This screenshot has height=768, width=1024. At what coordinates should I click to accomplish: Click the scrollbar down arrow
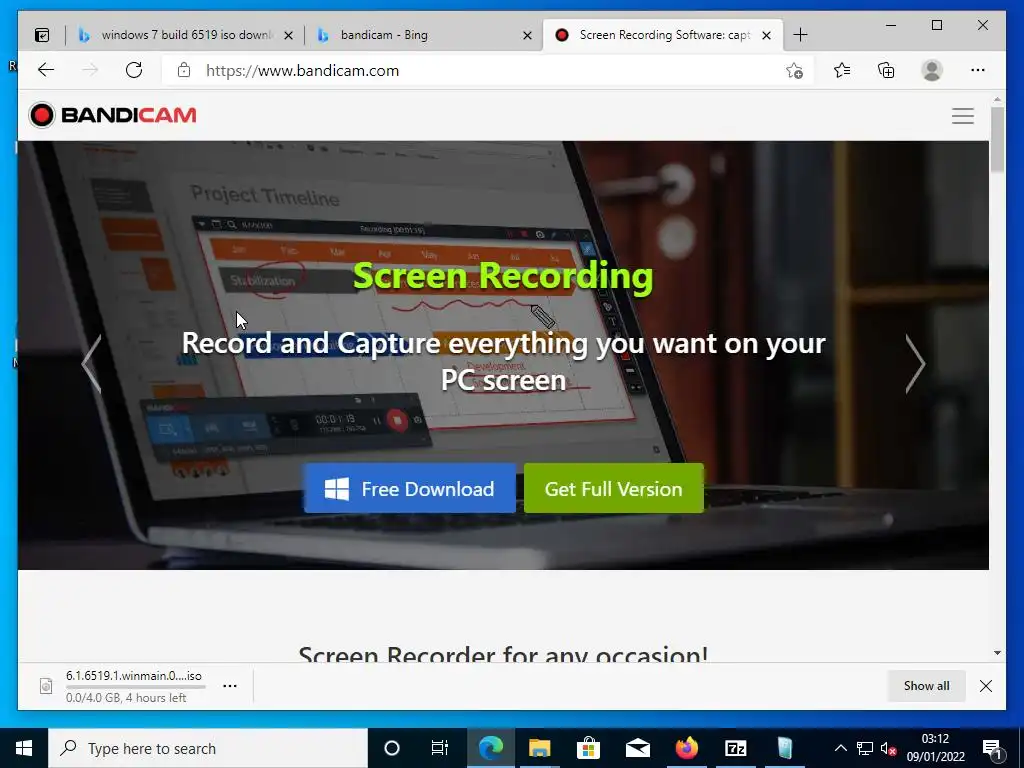(x=997, y=653)
